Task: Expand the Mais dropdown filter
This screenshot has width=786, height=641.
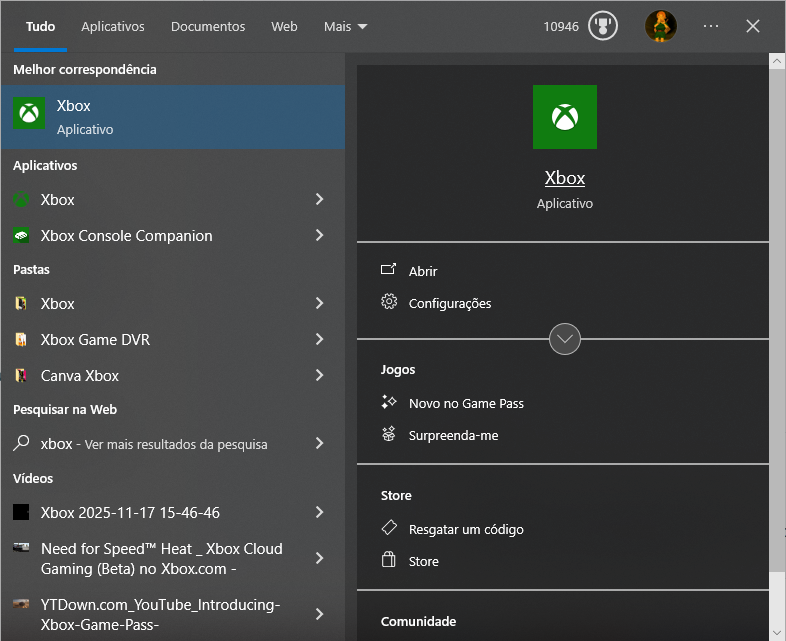Action: pyautogui.click(x=346, y=27)
